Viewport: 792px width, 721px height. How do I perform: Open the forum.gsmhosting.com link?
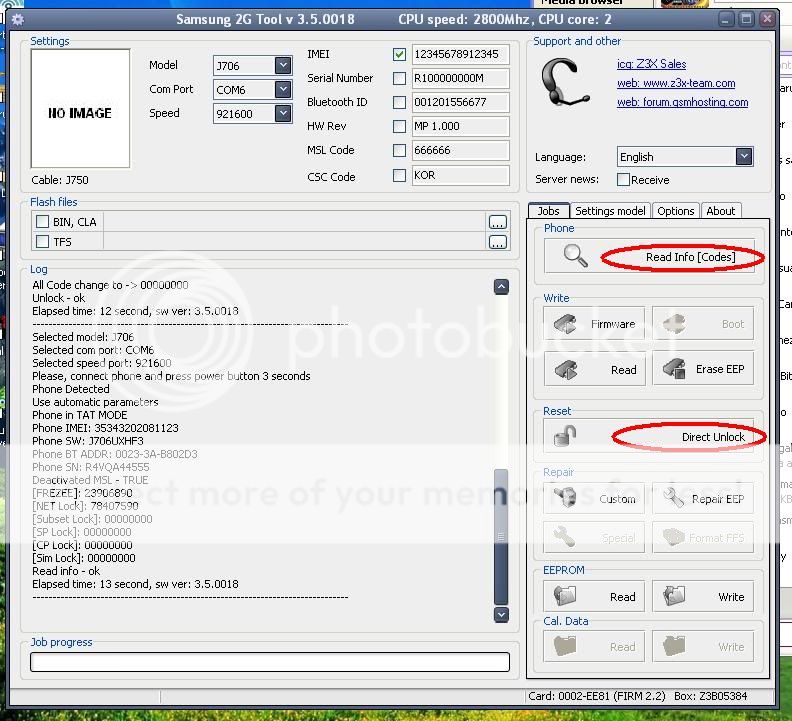click(683, 102)
